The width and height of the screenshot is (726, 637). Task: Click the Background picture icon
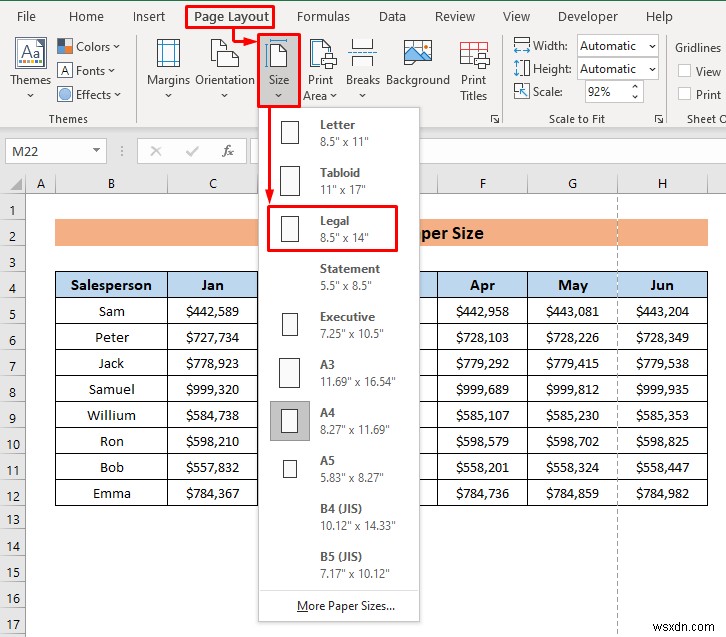[x=418, y=52]
